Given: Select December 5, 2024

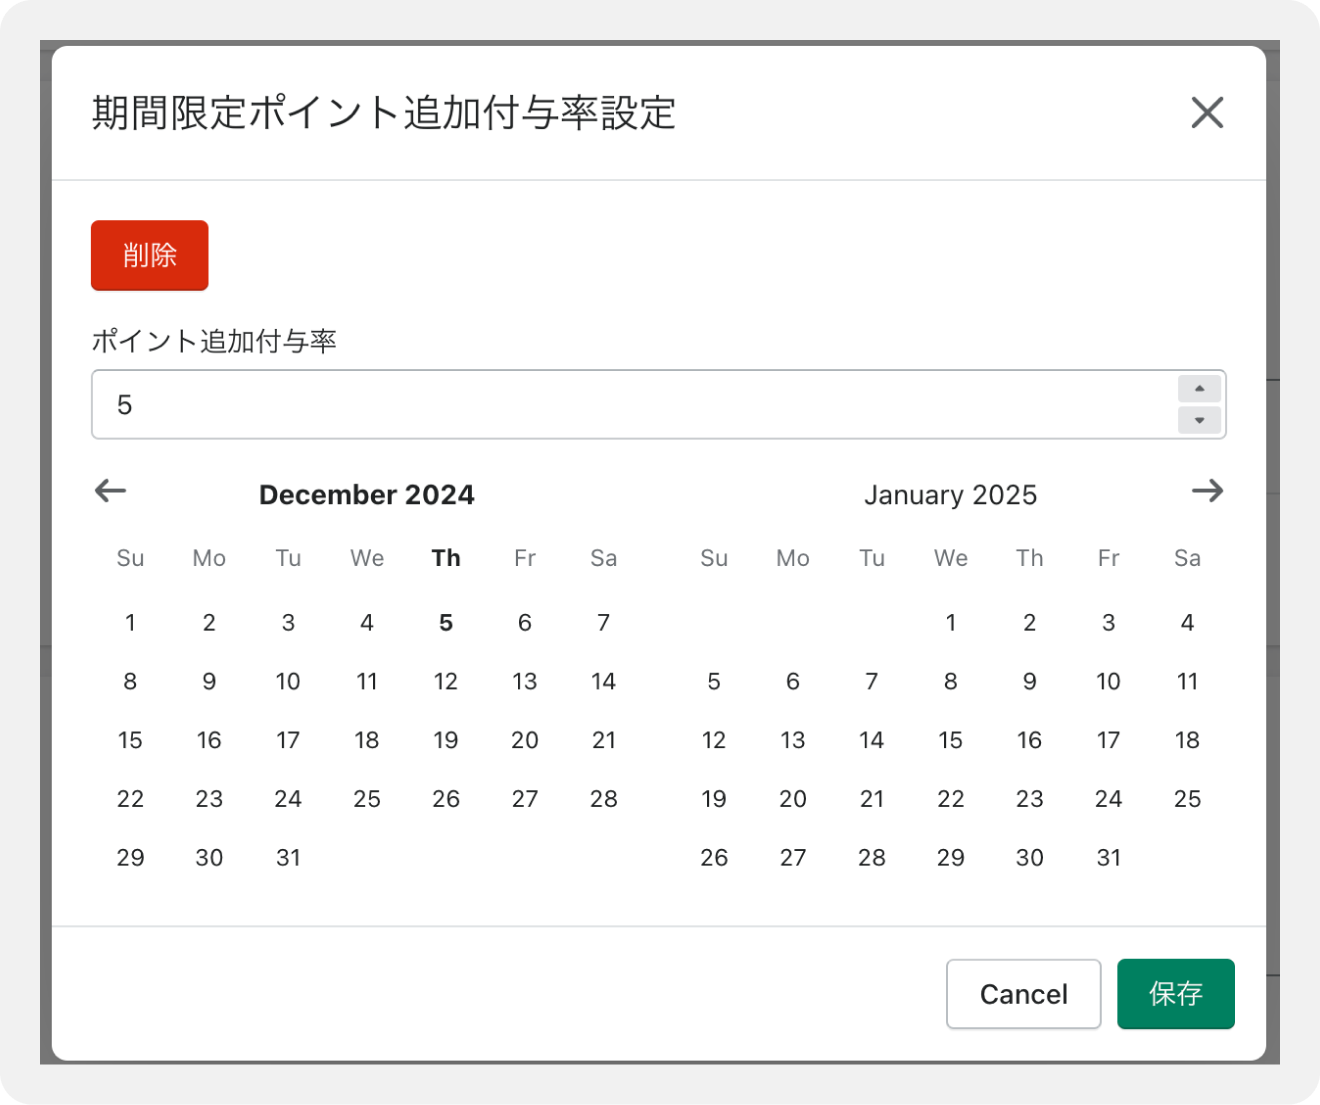Looking at the screenshot, I should (446, 623).
